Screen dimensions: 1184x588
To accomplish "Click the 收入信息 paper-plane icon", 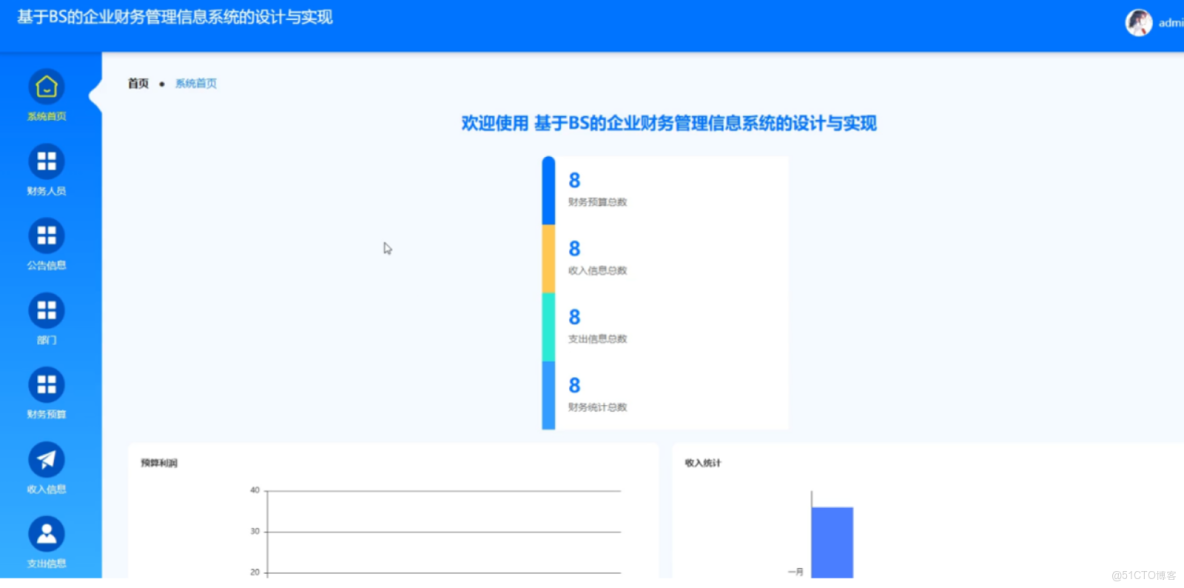I will click(45, 461).
